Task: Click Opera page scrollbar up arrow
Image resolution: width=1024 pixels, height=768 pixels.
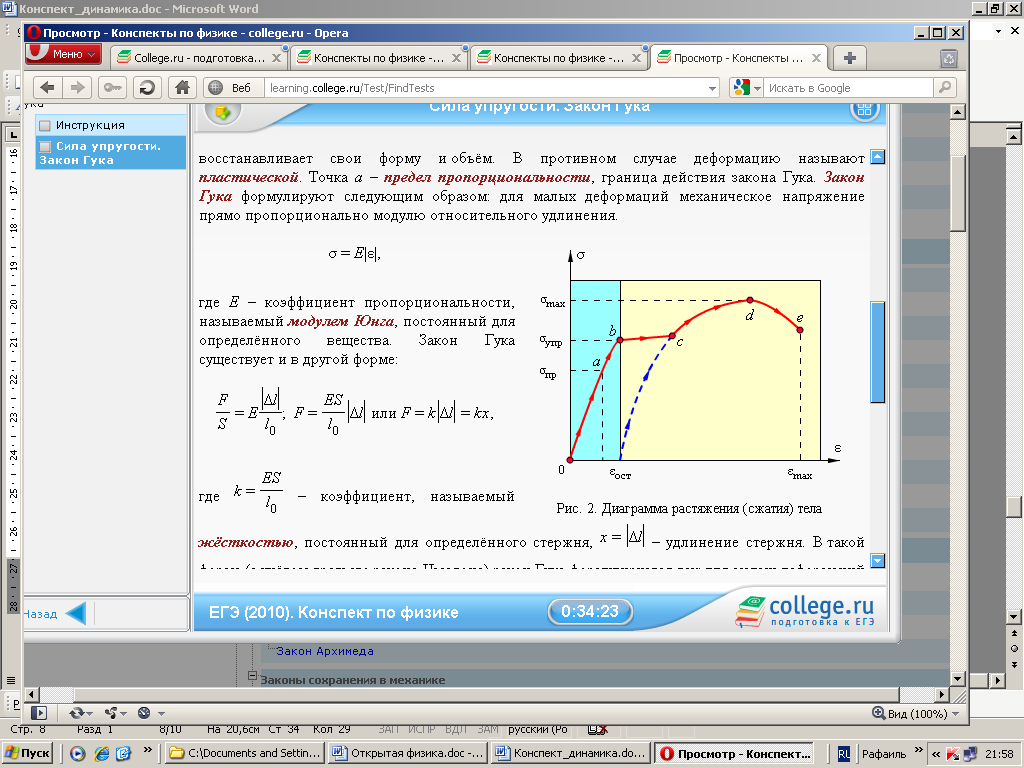Action: tap(957, 112)
